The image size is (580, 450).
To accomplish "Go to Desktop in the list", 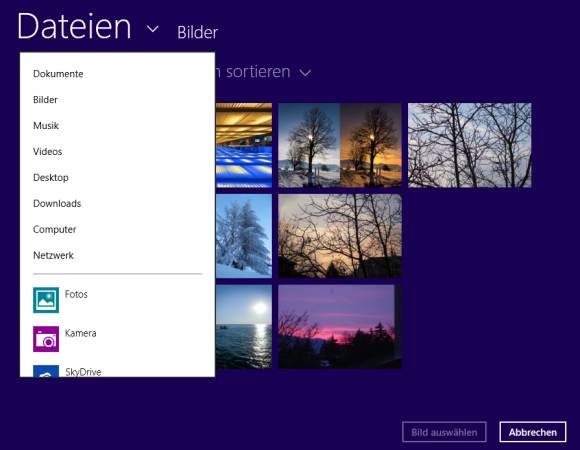I will (51, 177).
